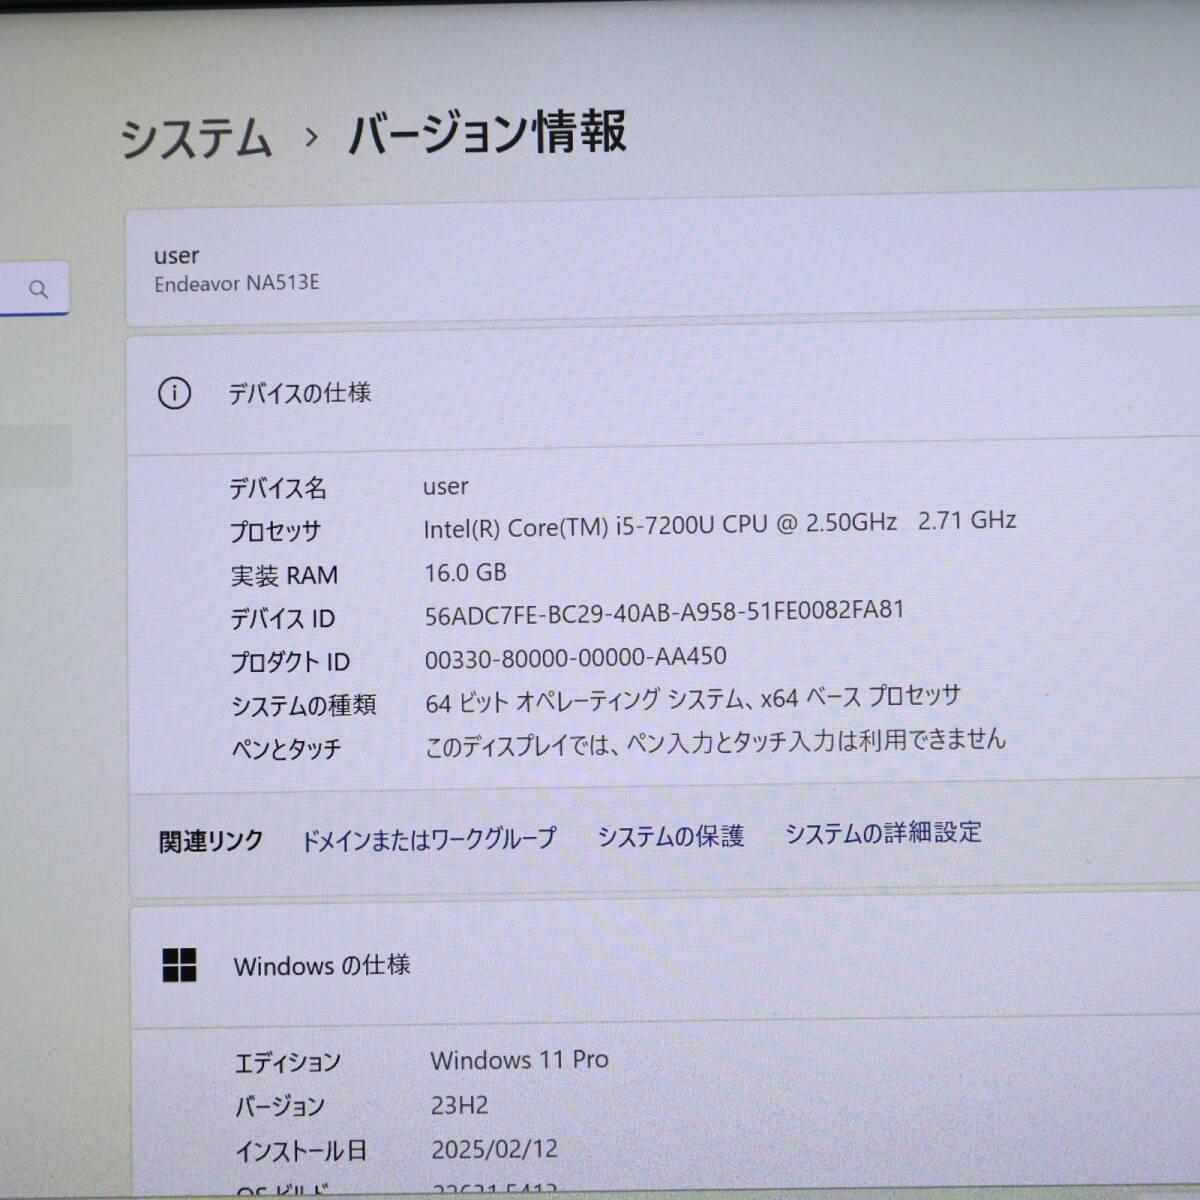Open システムの保護 link
The image size is (1200, 1200).
pos(670,836)
